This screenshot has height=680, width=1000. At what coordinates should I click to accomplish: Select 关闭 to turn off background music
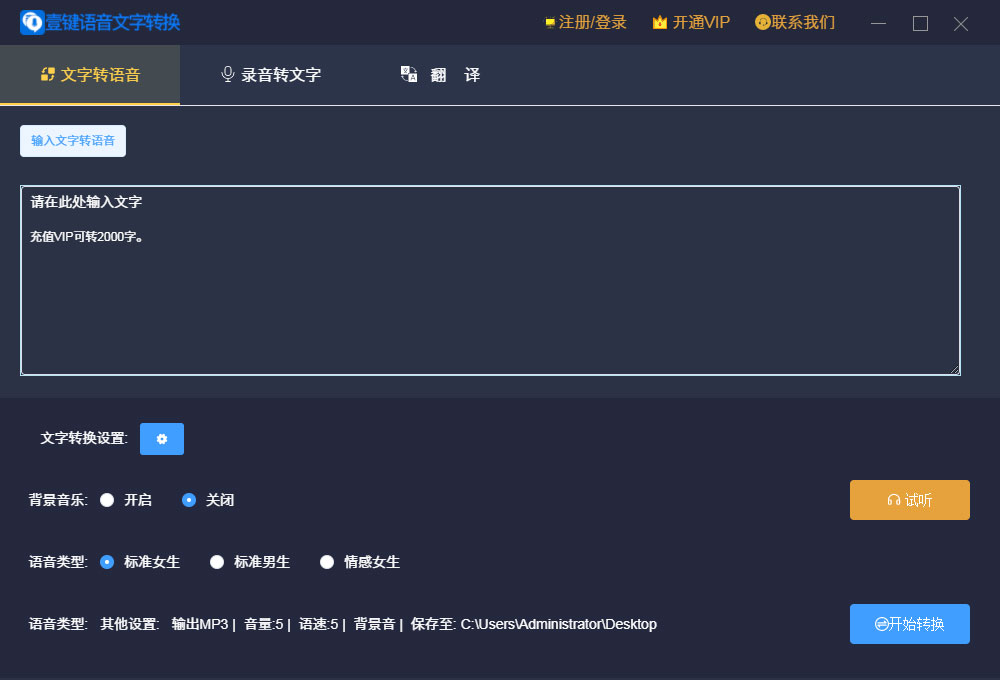pyautogui.click(x=189, y=500)
